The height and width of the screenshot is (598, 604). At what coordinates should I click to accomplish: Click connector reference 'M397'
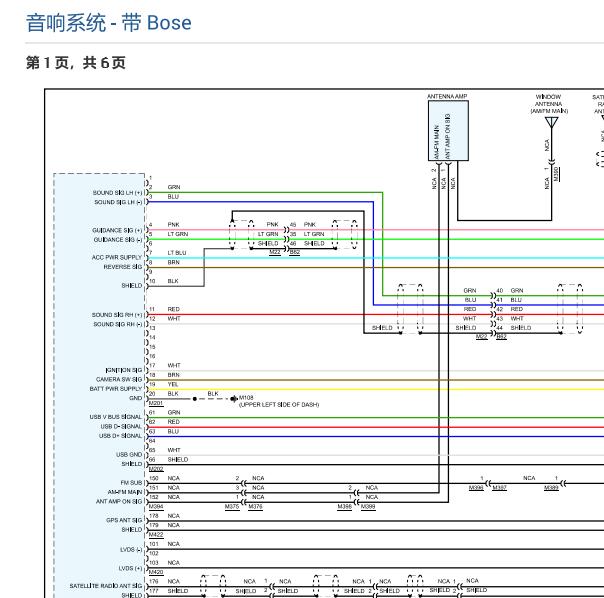(x=500, y=488)
